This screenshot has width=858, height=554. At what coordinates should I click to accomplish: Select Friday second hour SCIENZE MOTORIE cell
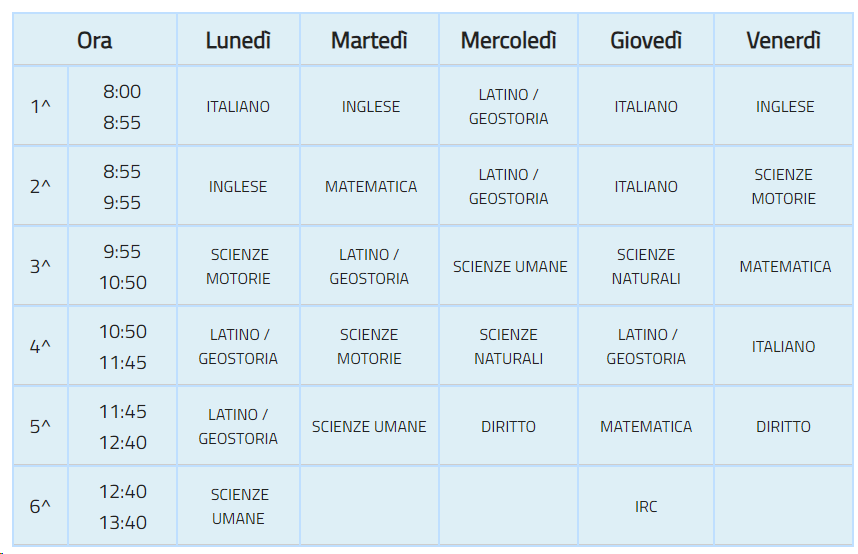coord(784,186)
